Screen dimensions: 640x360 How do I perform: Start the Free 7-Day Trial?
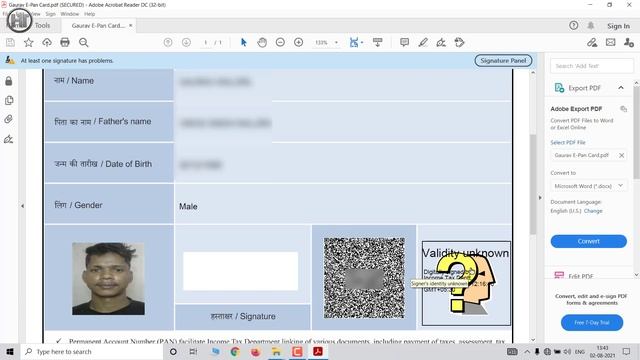[592, 322]
